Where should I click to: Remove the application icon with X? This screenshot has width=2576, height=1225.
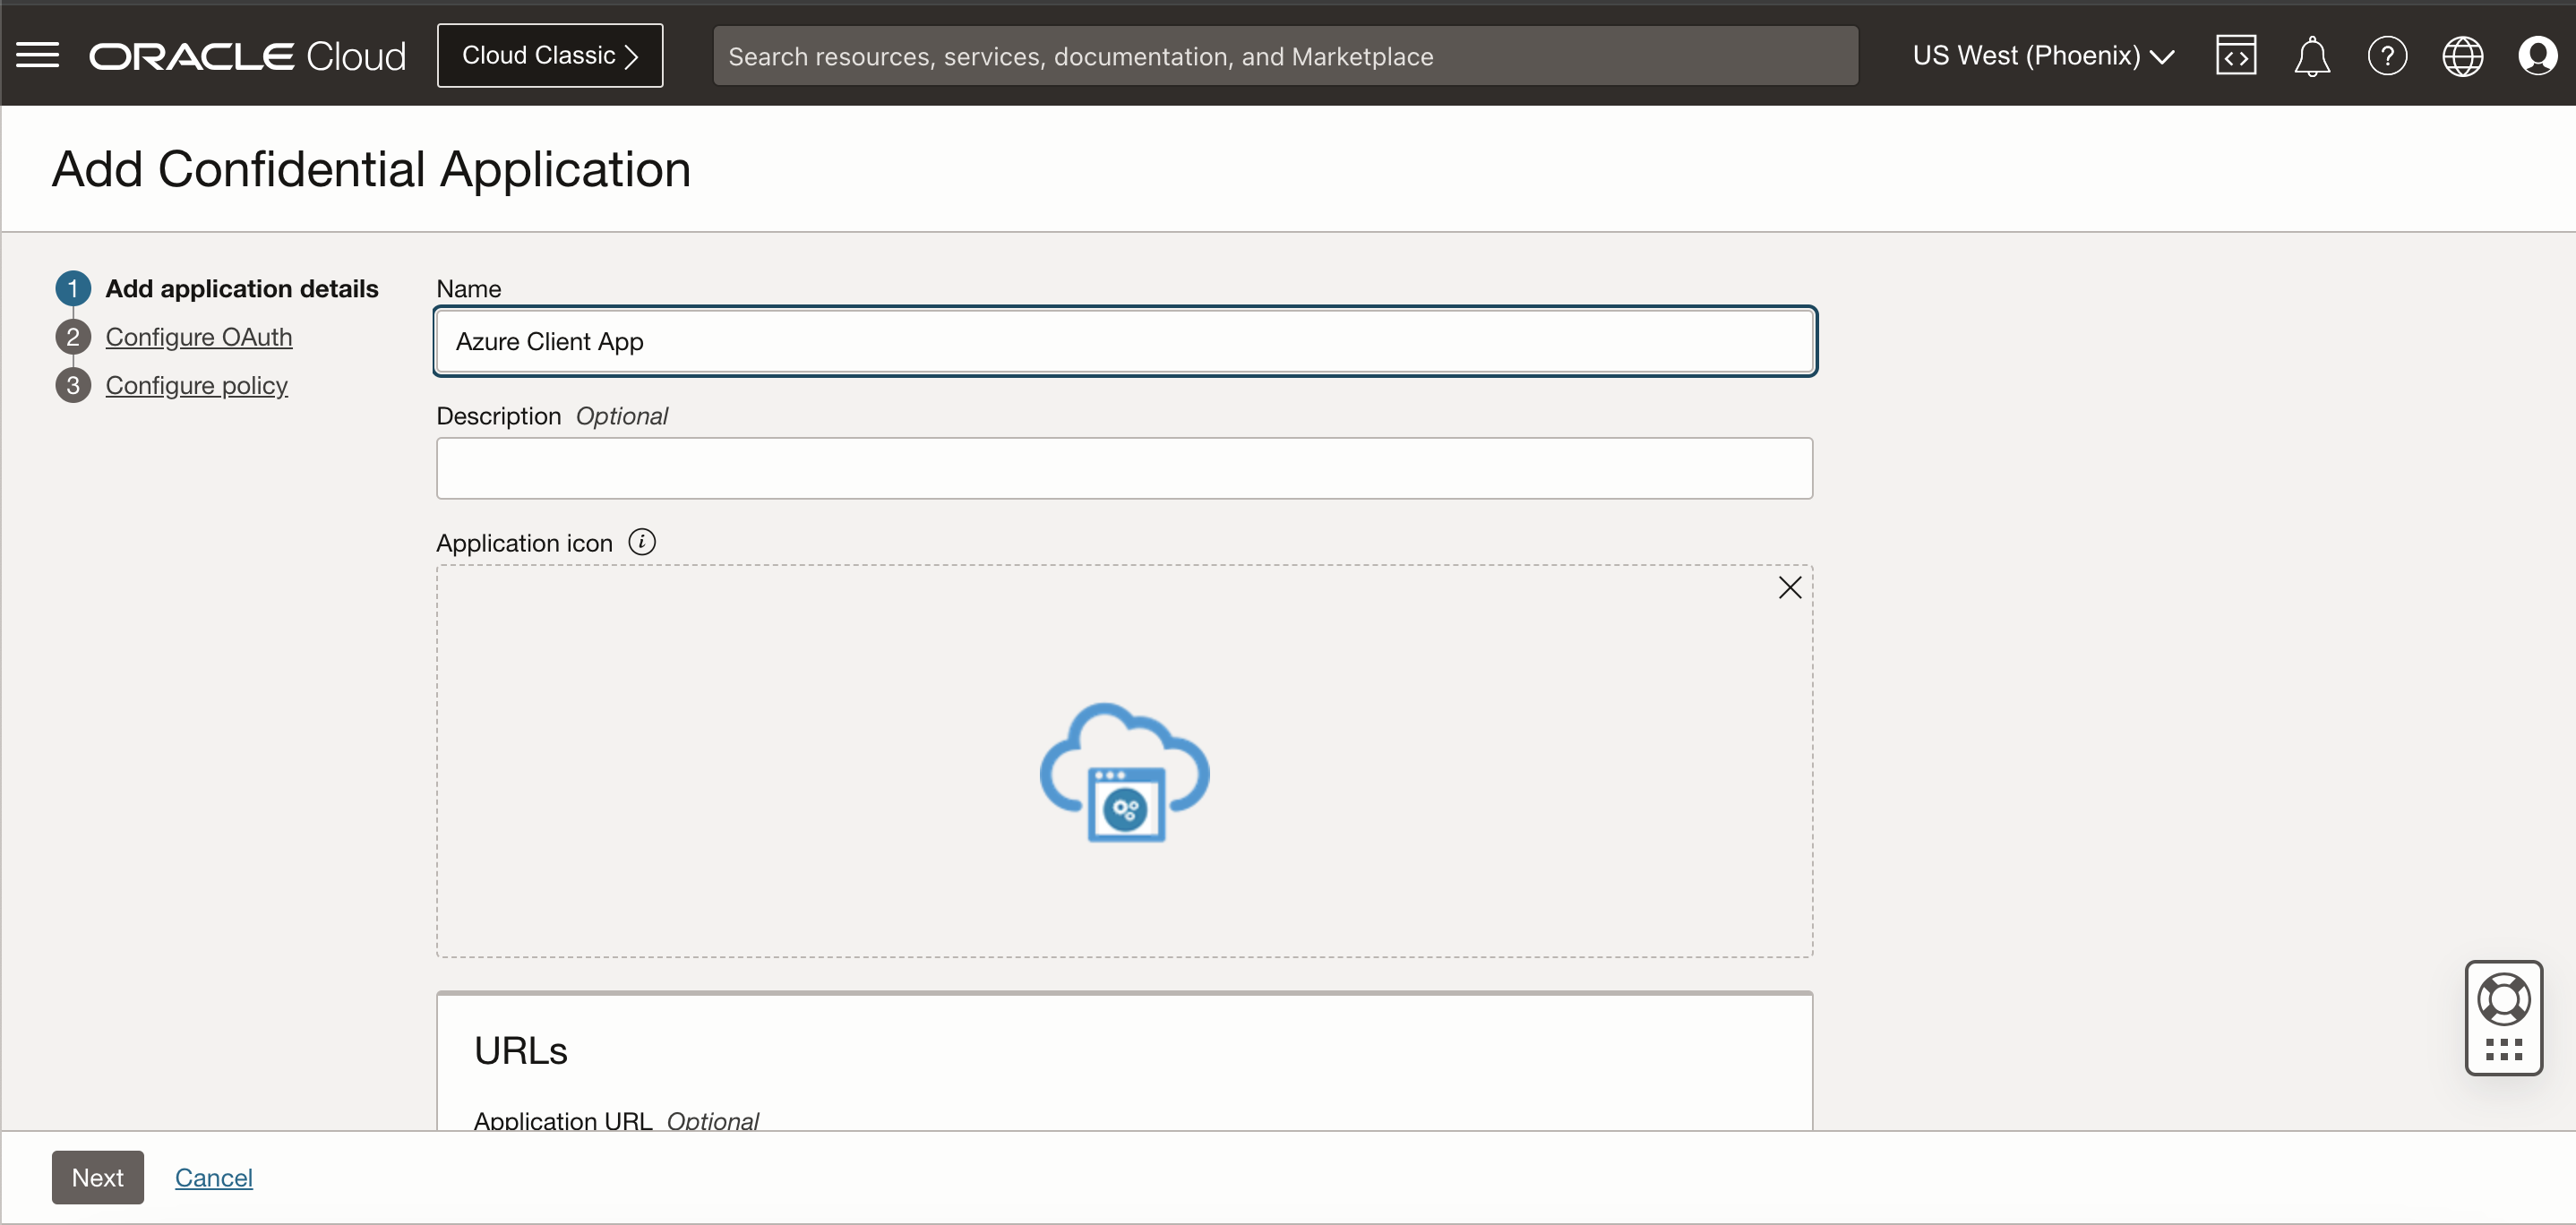pyautogui.click(x=1789, y=587)
